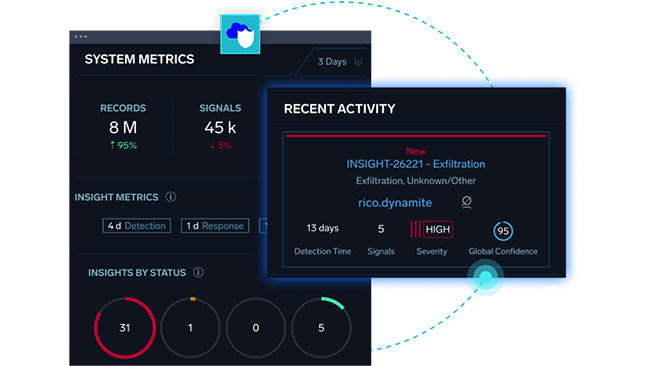The width and height of the screenshot is (652, 366).
Task: Click the 3% signals decrease indicator
Action: coord(220,145)
